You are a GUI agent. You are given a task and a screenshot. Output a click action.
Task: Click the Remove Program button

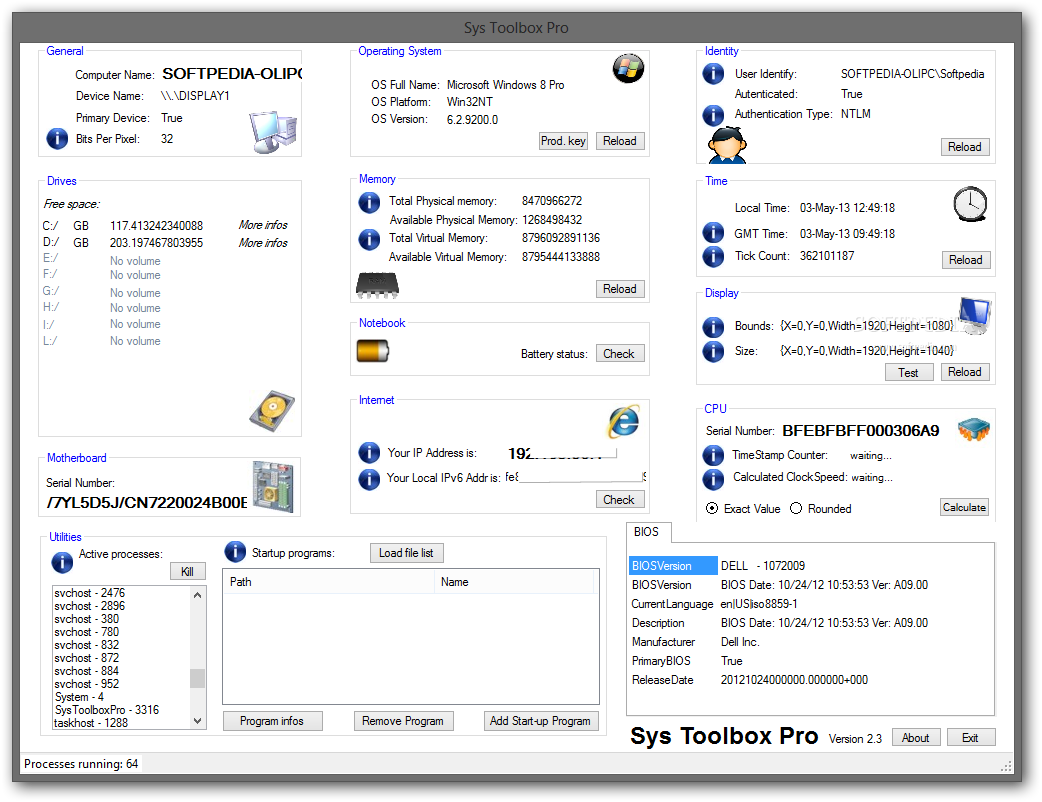pos(403,721)
